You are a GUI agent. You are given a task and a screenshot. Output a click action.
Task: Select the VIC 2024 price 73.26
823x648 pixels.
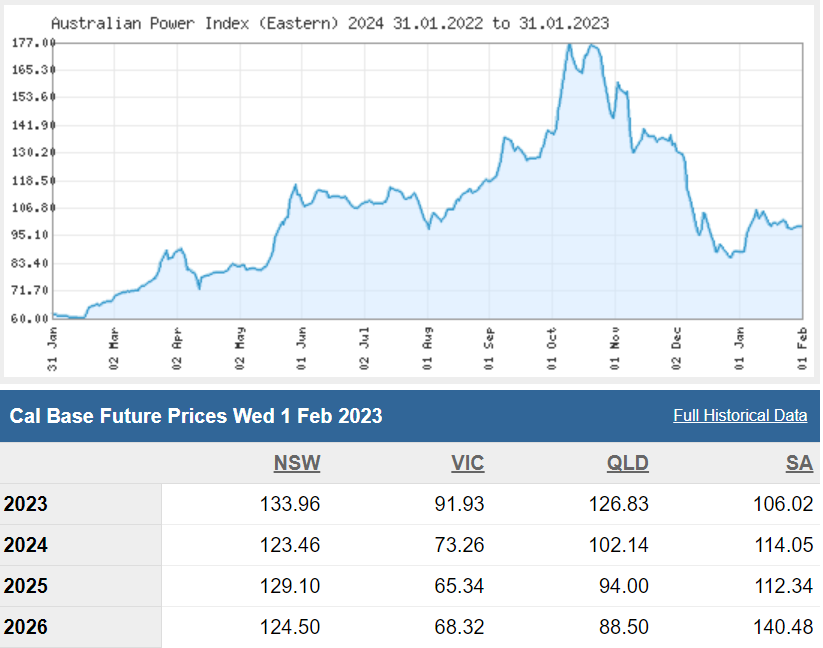point(458,545)
